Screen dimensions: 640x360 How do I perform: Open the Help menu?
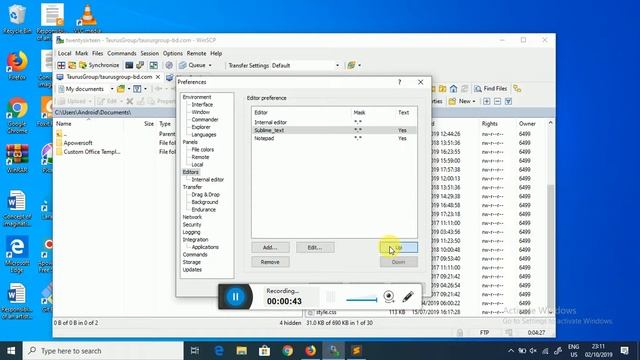216,53
